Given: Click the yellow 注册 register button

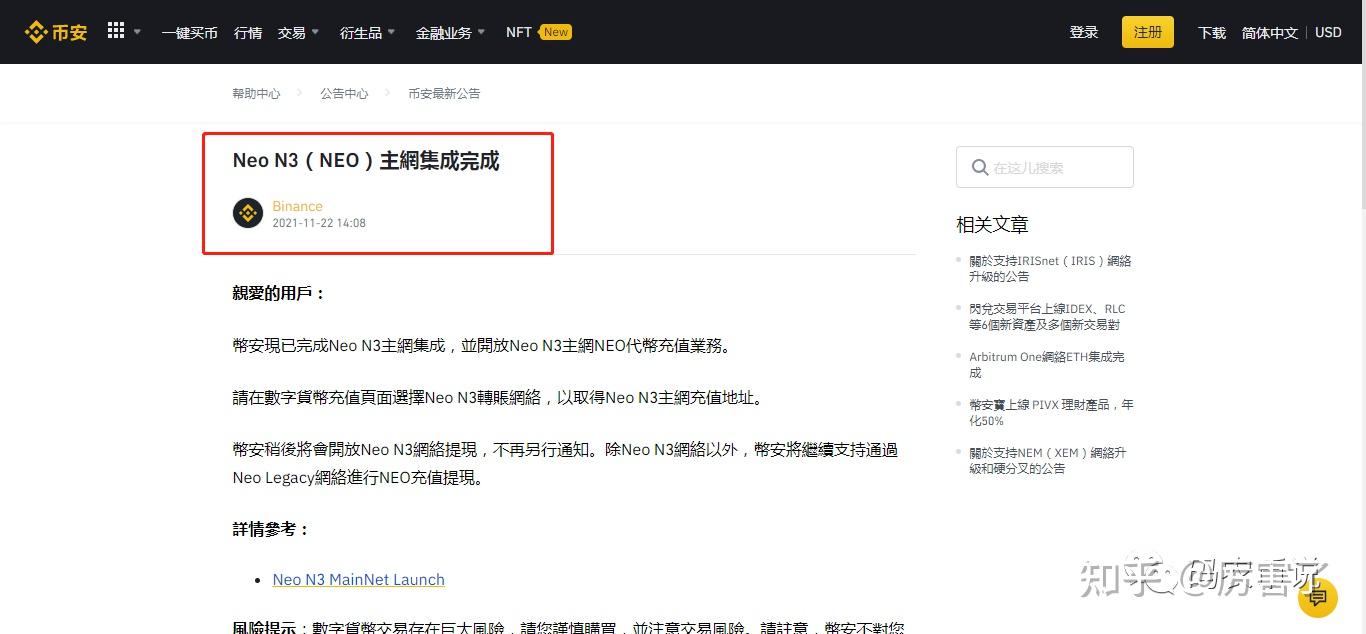Looking at the screenshot, I should point(1148,32).
